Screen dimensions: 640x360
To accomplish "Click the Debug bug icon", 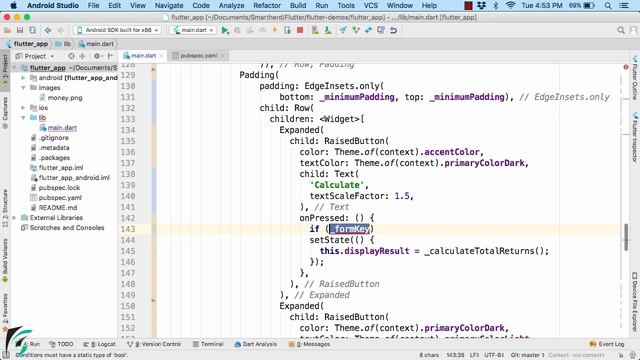I will [x=237, y=30].
